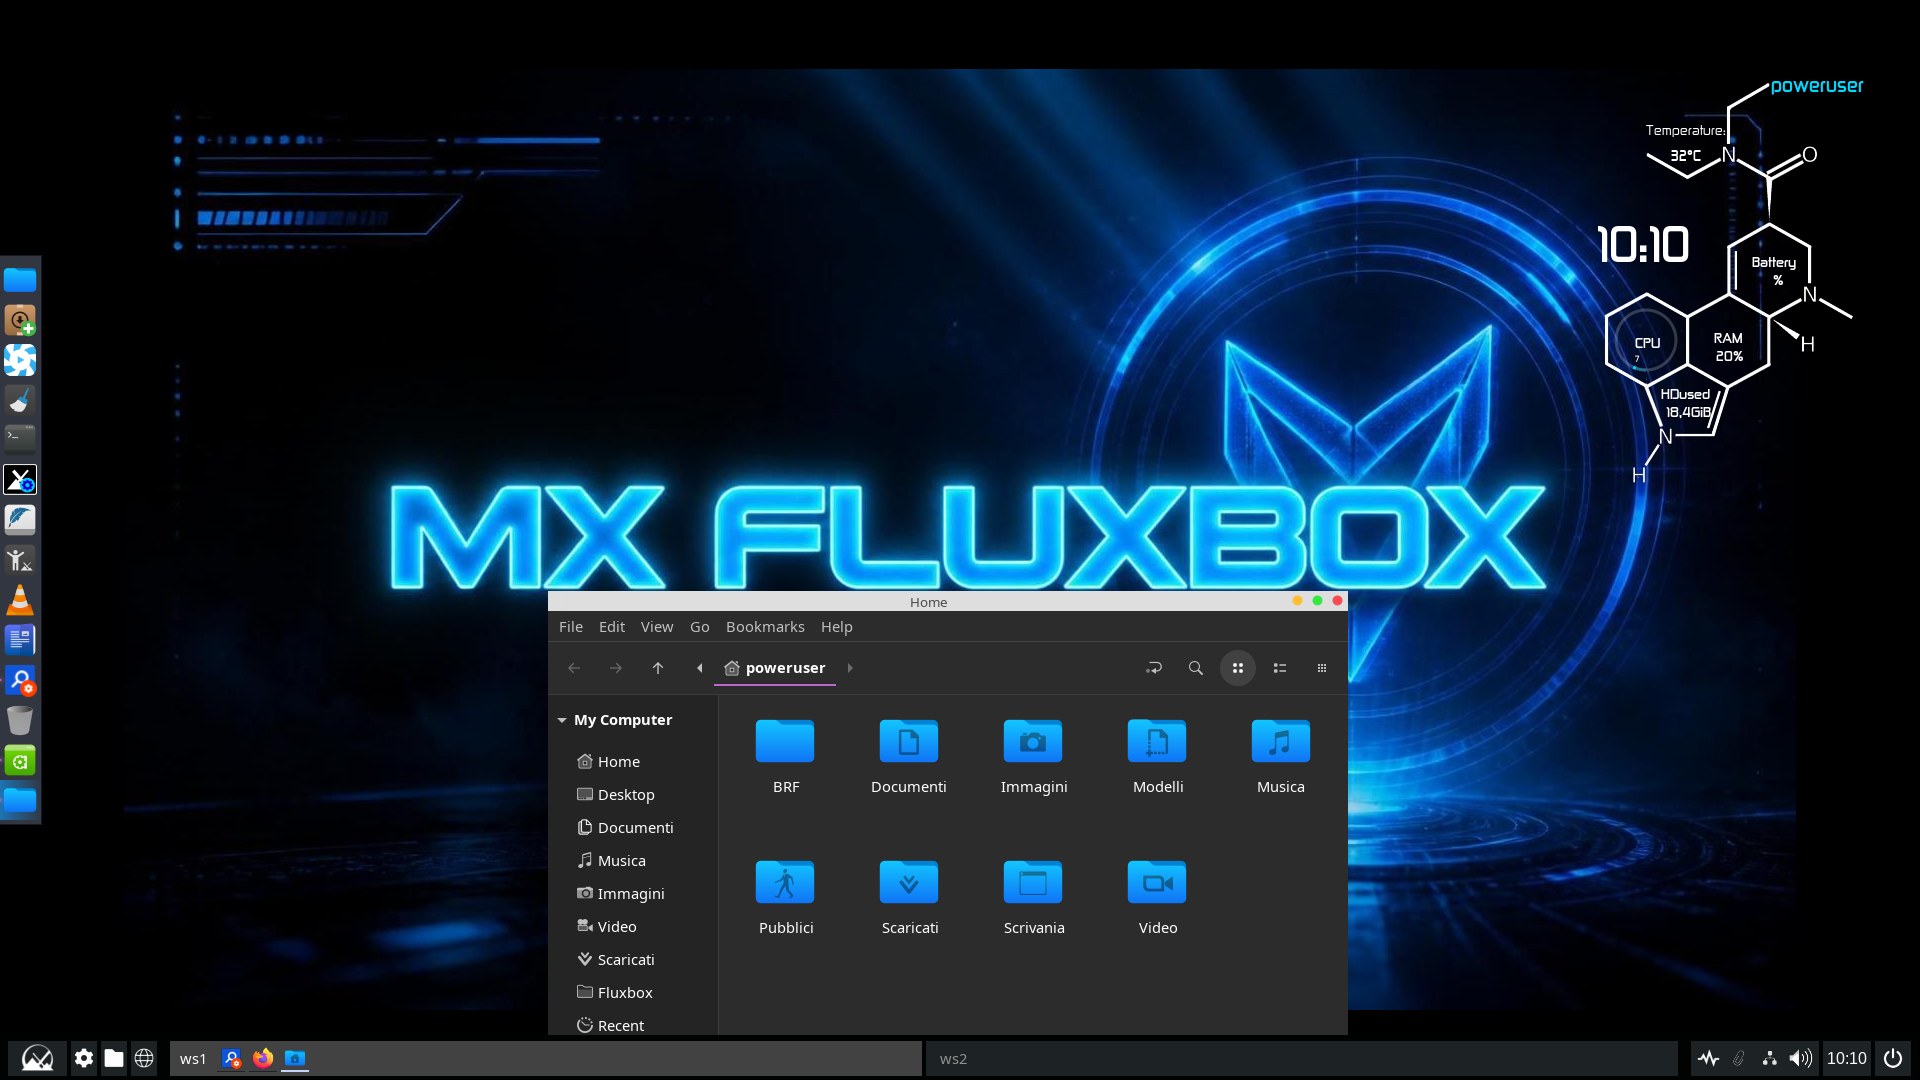Switch to list view
This screenshot has height=1080, width=1920.
[x=1280, y=668]
